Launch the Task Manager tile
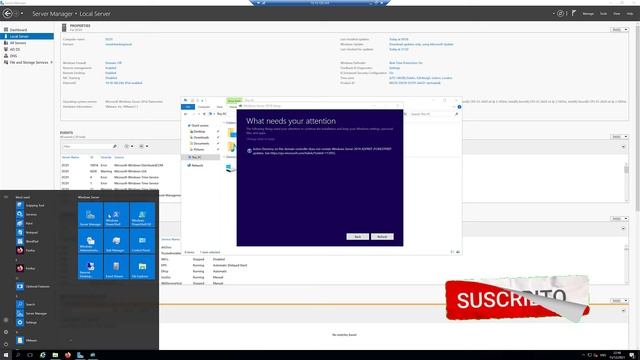This screenshot has width=640, height=360. point(116,241)
